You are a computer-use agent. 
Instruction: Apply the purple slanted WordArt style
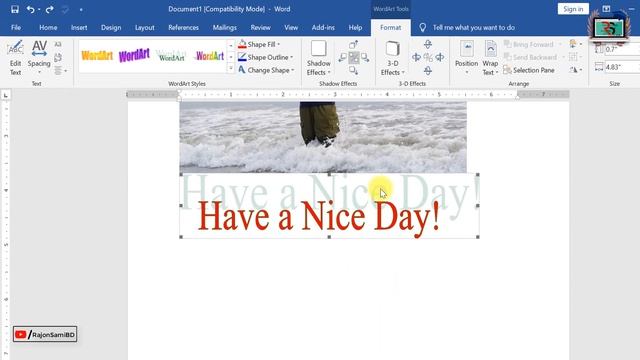[x=134, y=55]
